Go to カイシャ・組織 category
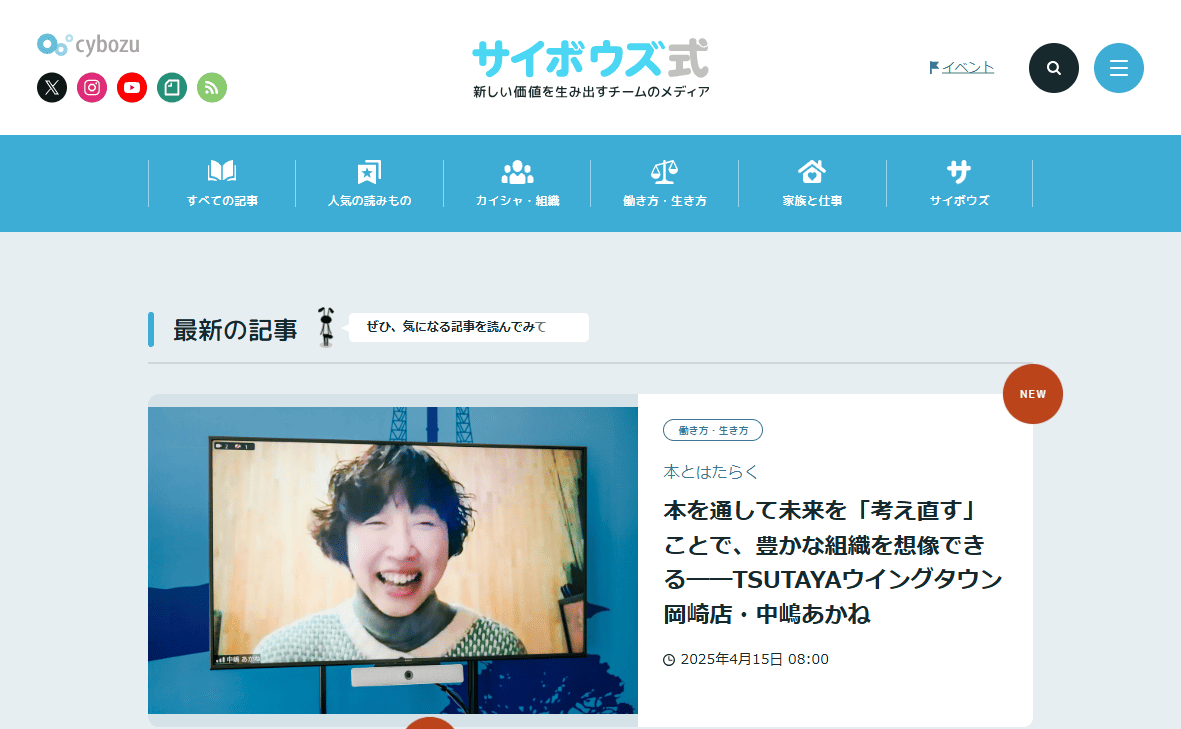The width and height of the screenshot is (1181, 729). coord(517,184)
